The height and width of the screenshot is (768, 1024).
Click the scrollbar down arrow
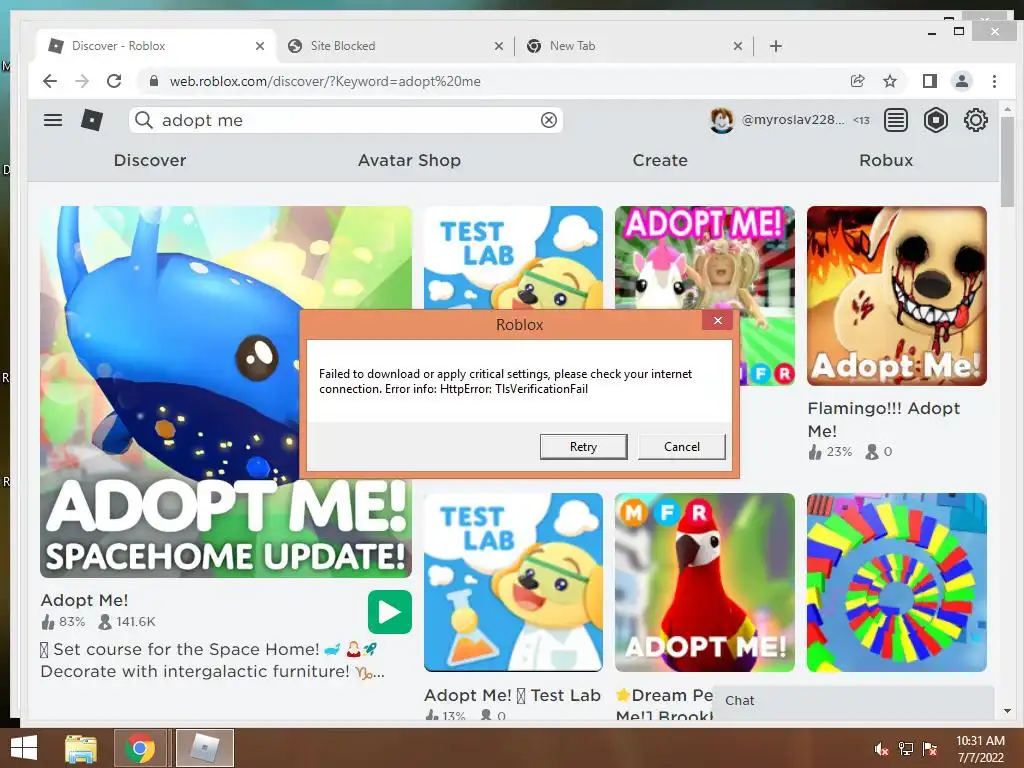(1007, 711)
